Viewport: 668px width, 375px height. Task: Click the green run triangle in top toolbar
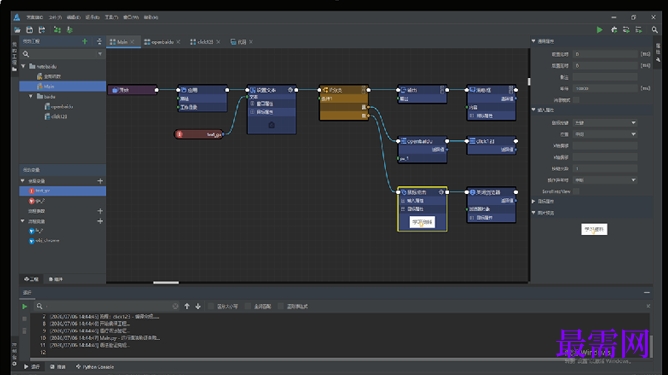[599, 30]
